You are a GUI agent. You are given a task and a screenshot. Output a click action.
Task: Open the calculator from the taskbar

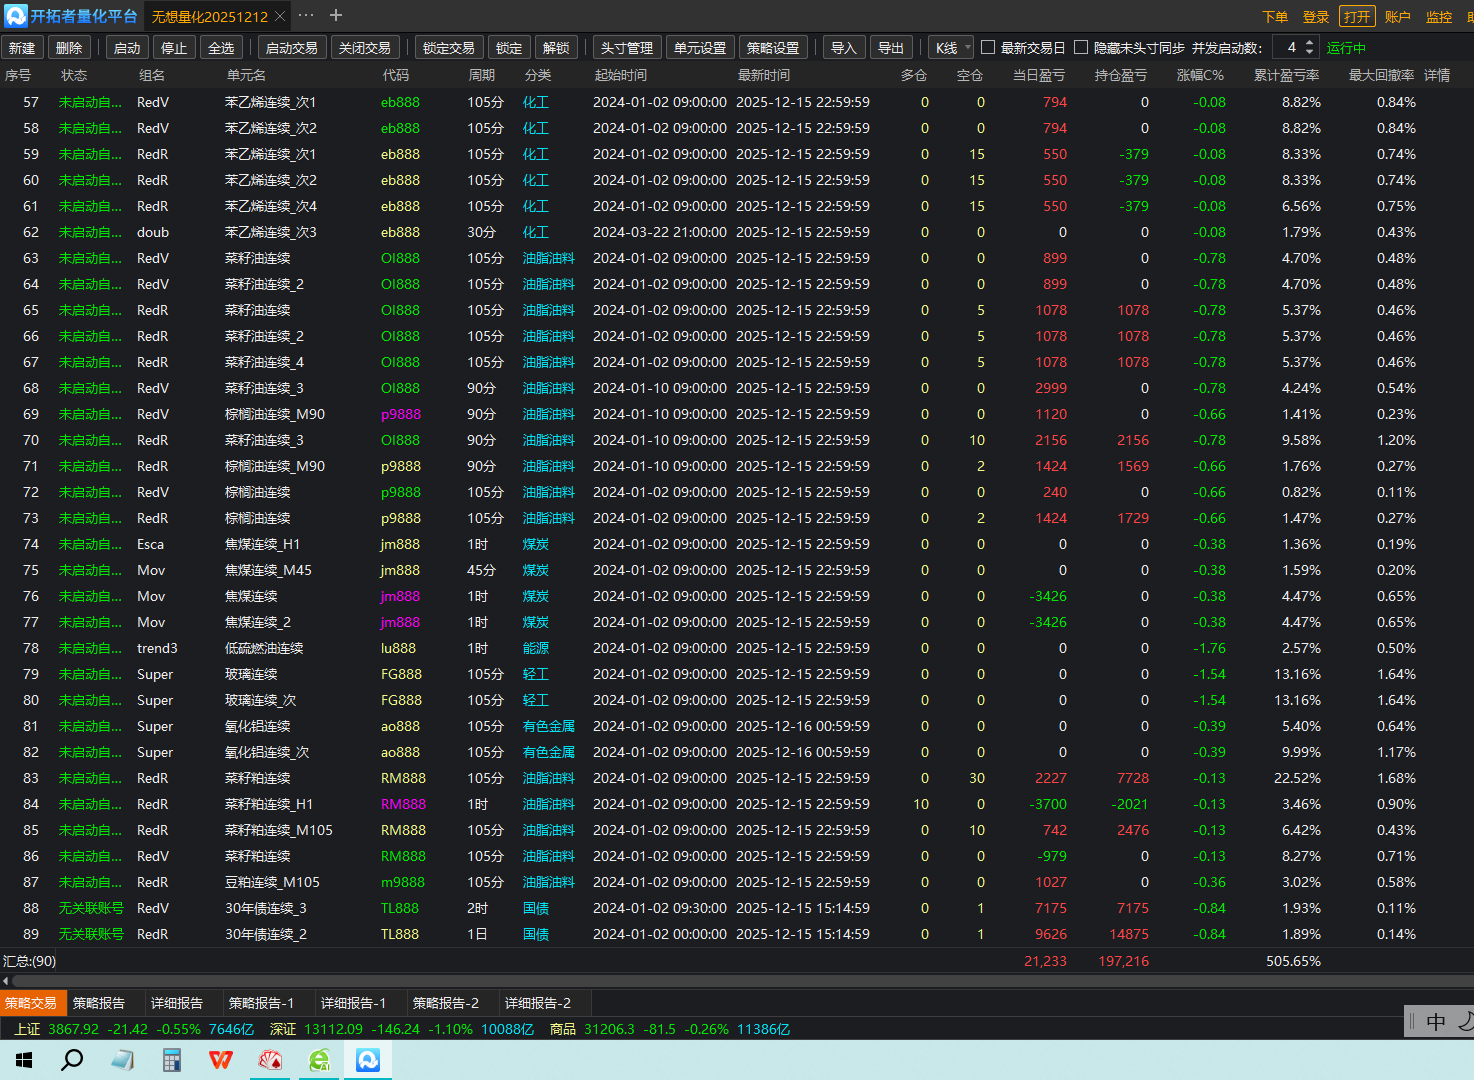[172, 1060]
